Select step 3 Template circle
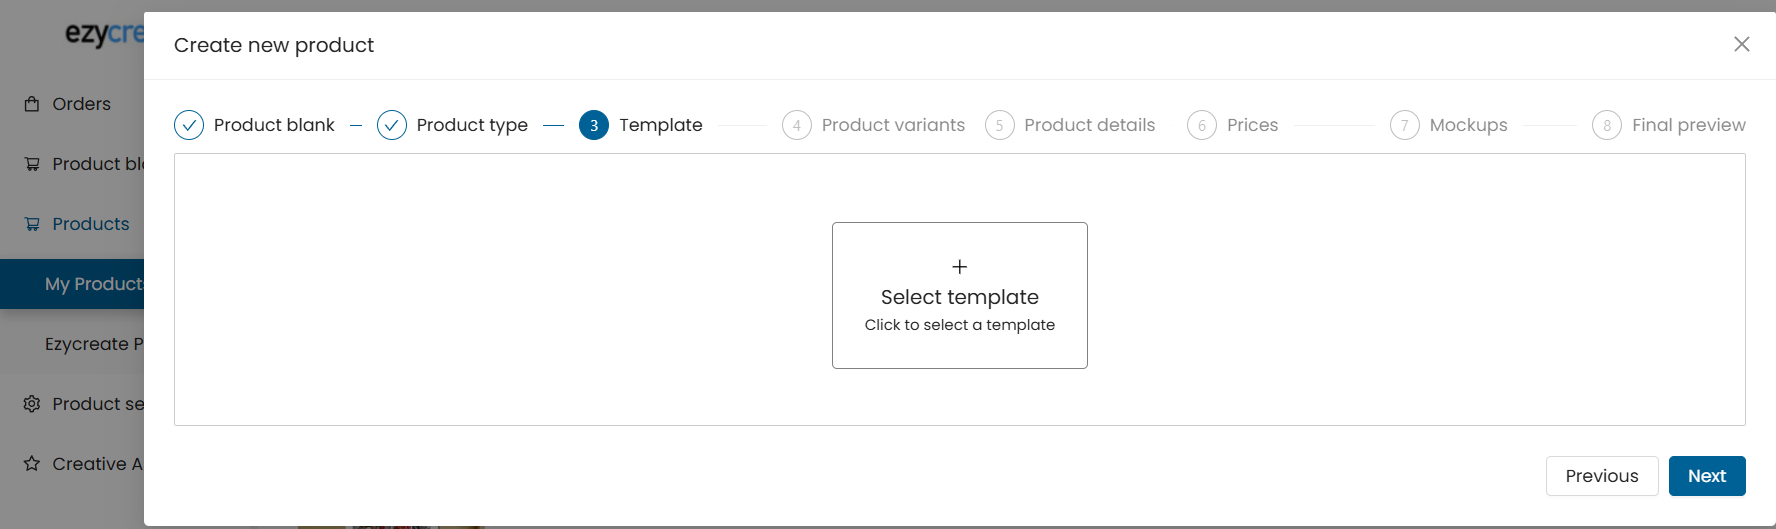 click(594, 125)
